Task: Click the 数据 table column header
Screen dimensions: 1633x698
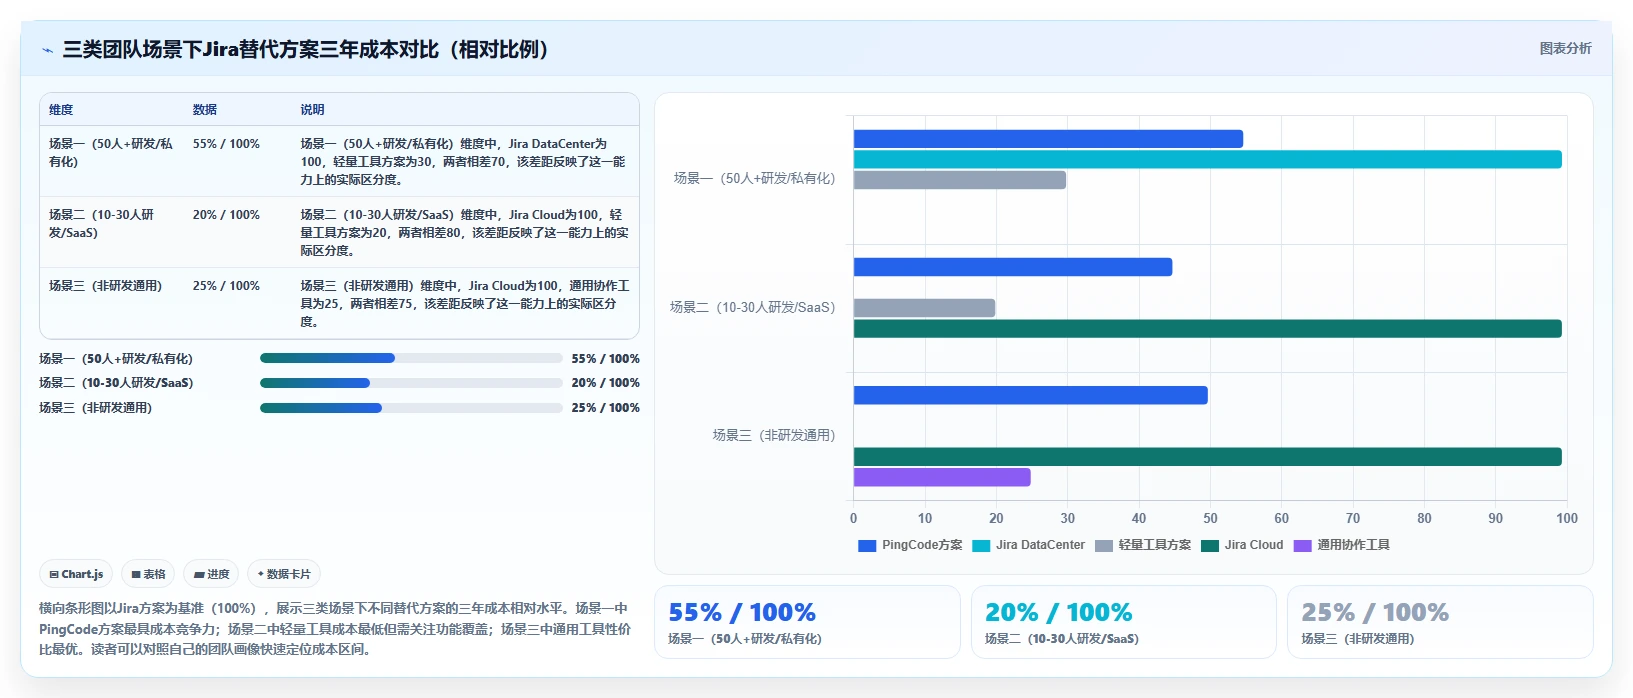Action: [x=205, y=110]
